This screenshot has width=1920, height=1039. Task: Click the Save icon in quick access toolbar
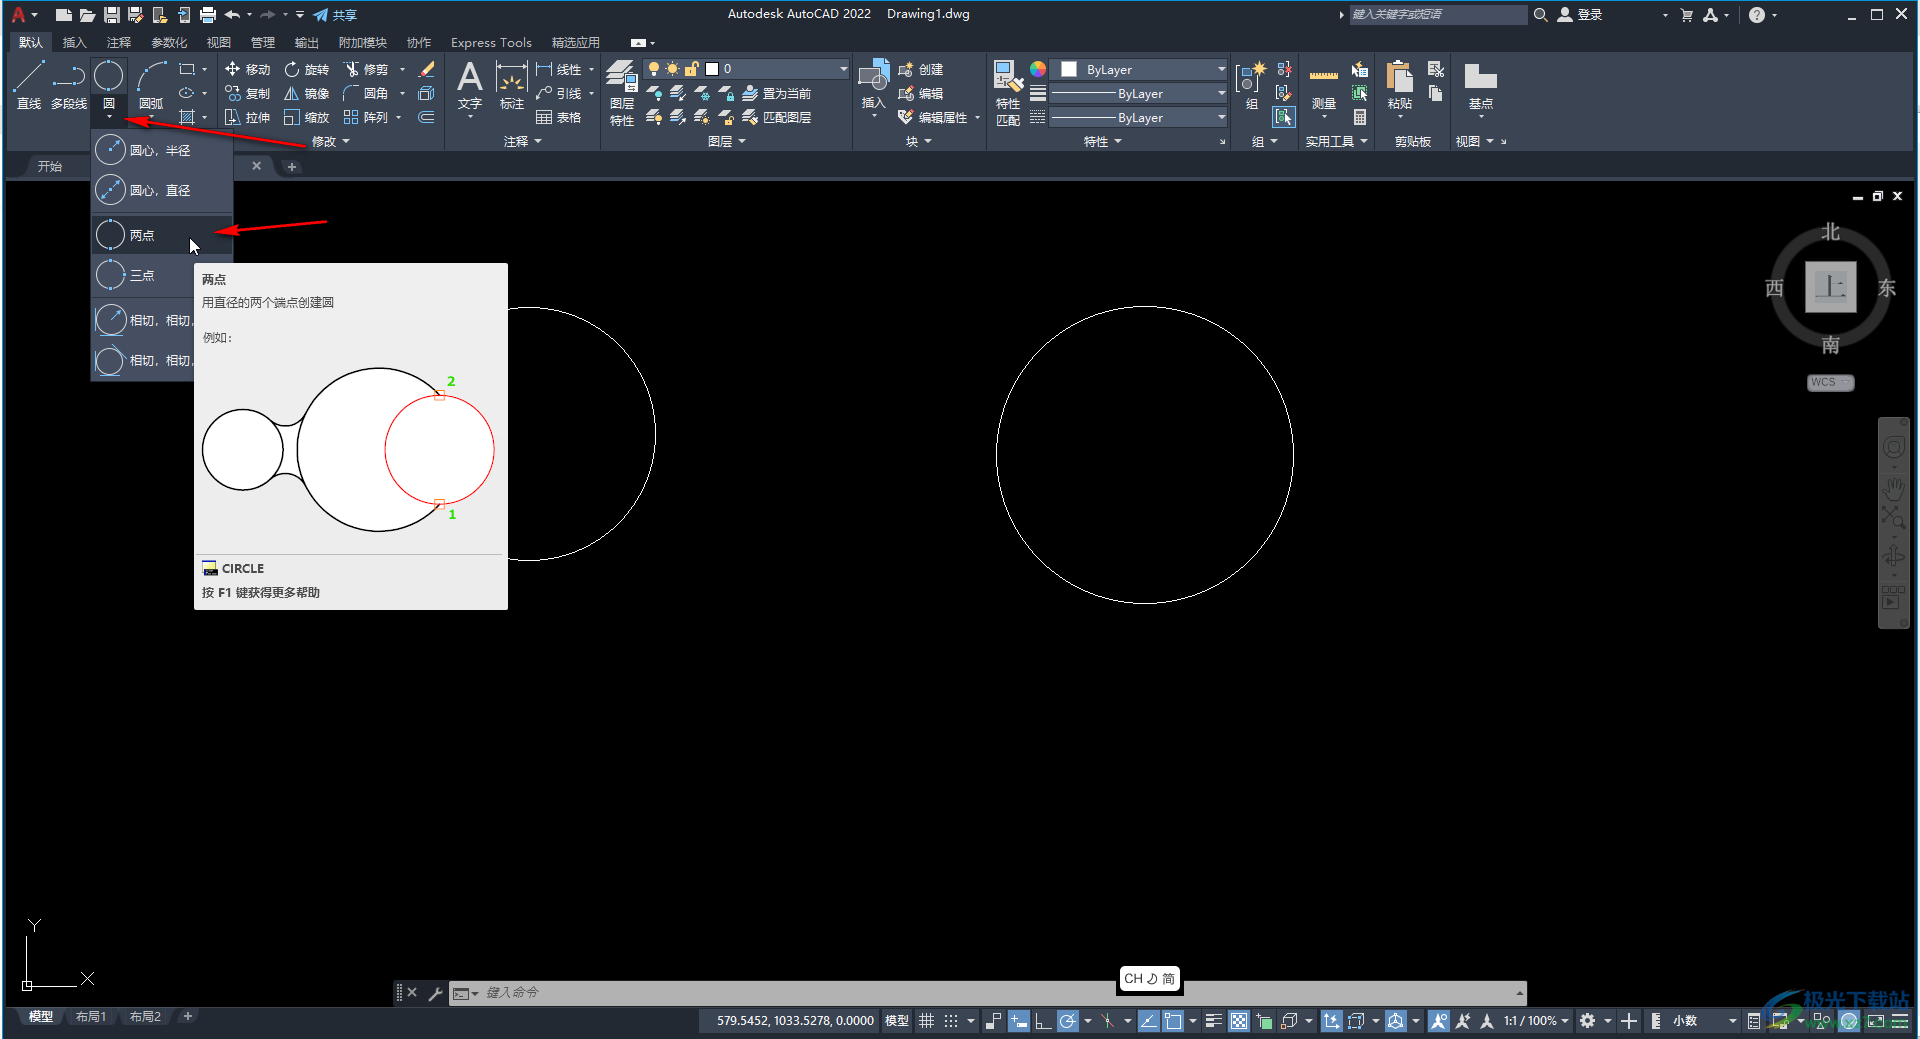pyautogui.click(x=111, y=15)
